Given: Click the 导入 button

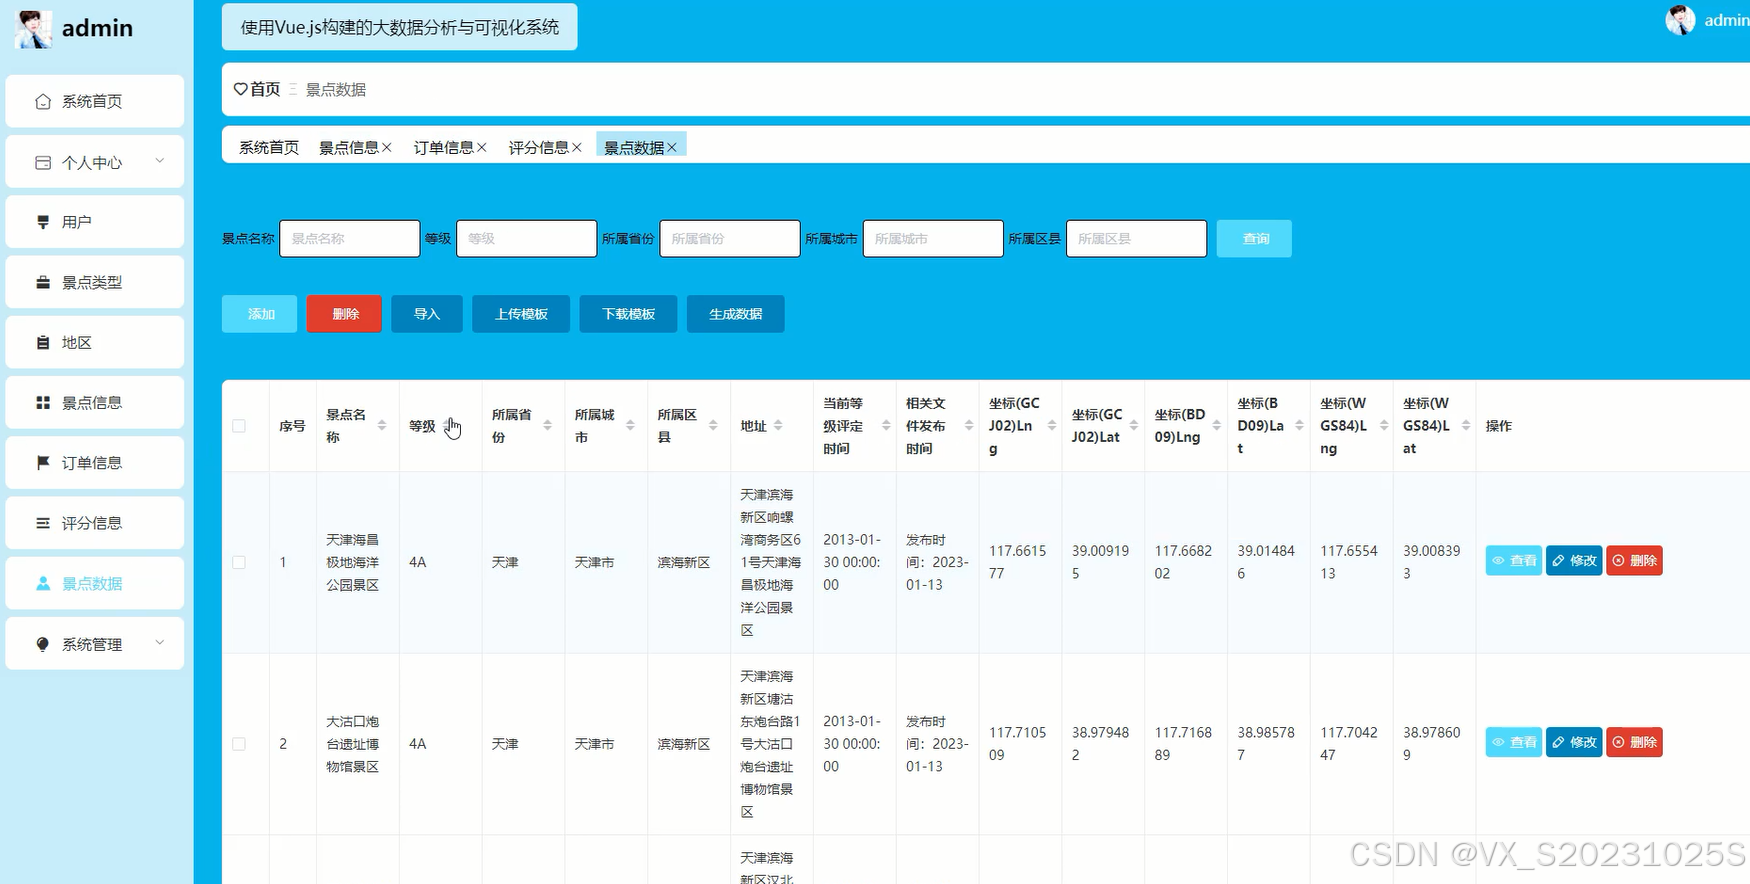Looking at the screenshot, I should tap(427, 314).
